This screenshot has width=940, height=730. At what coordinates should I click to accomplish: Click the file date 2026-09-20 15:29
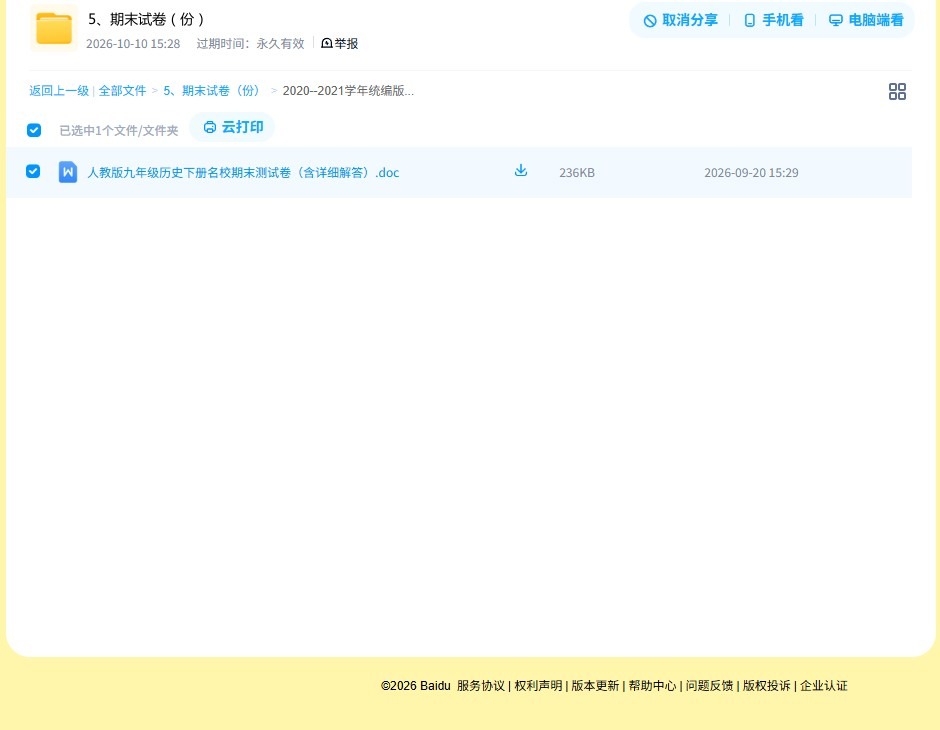click(x=751, y=173)
